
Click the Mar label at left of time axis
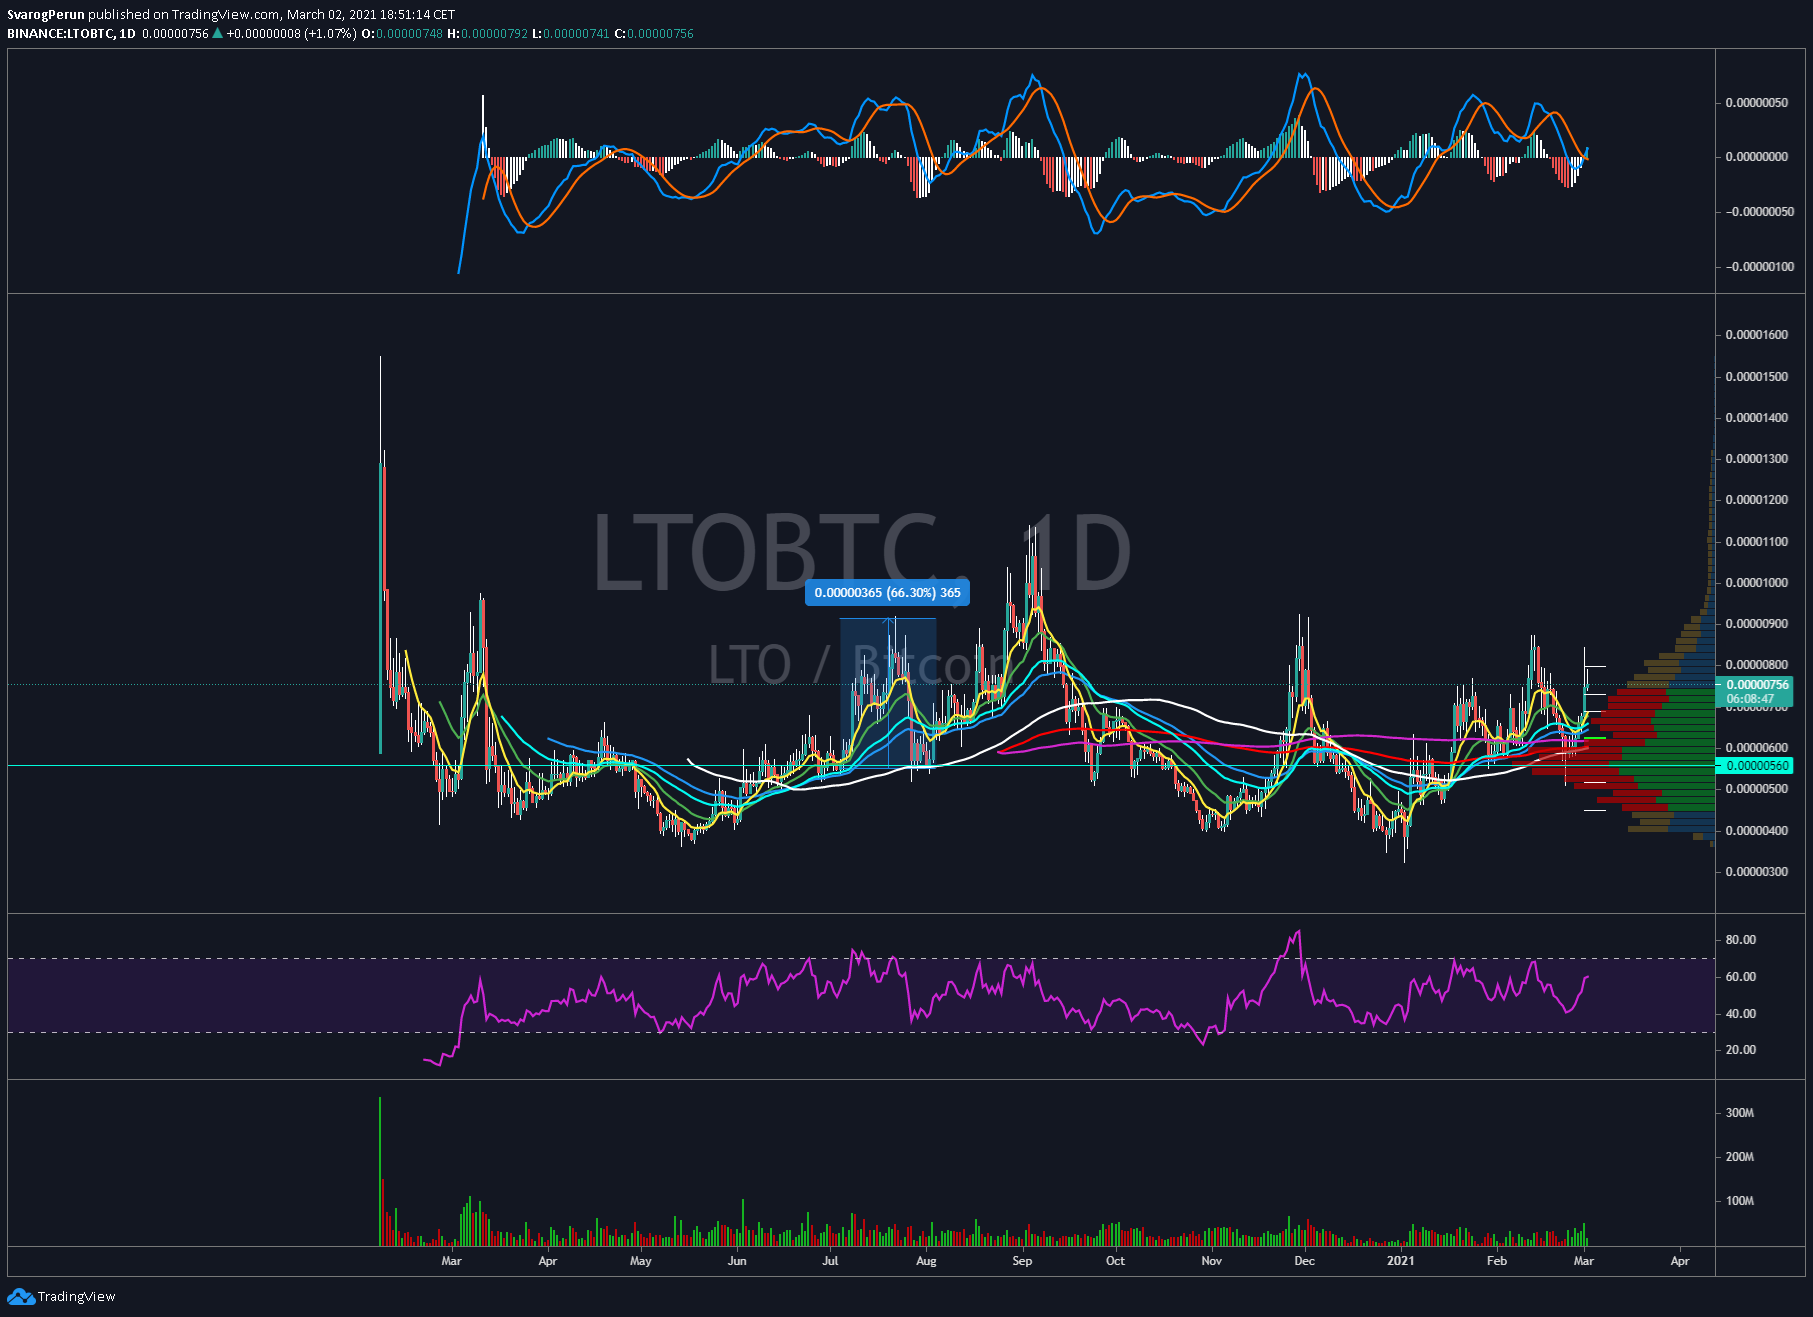click(451, 1261)
